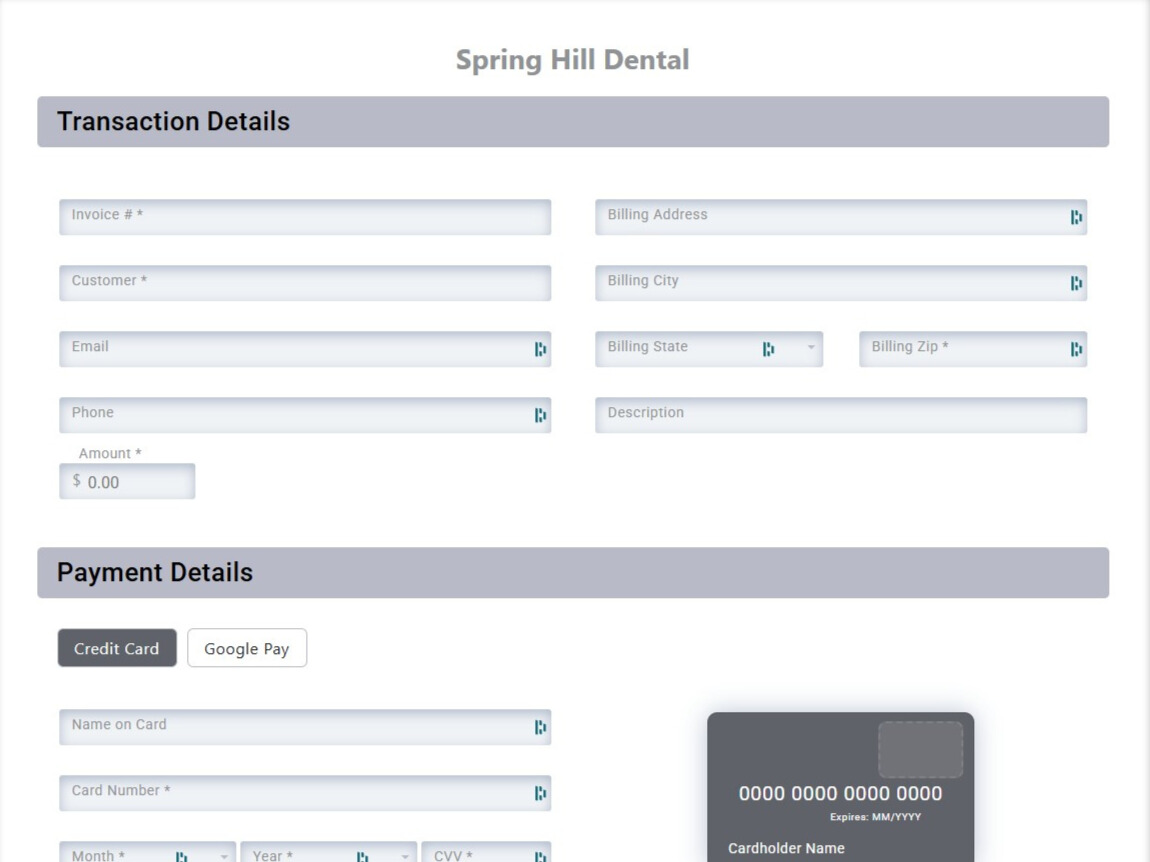Click the autofill icon in the Phone field
Viewport: 1150px width, 862px height.
pyautogui.click(x=540, y=414)
